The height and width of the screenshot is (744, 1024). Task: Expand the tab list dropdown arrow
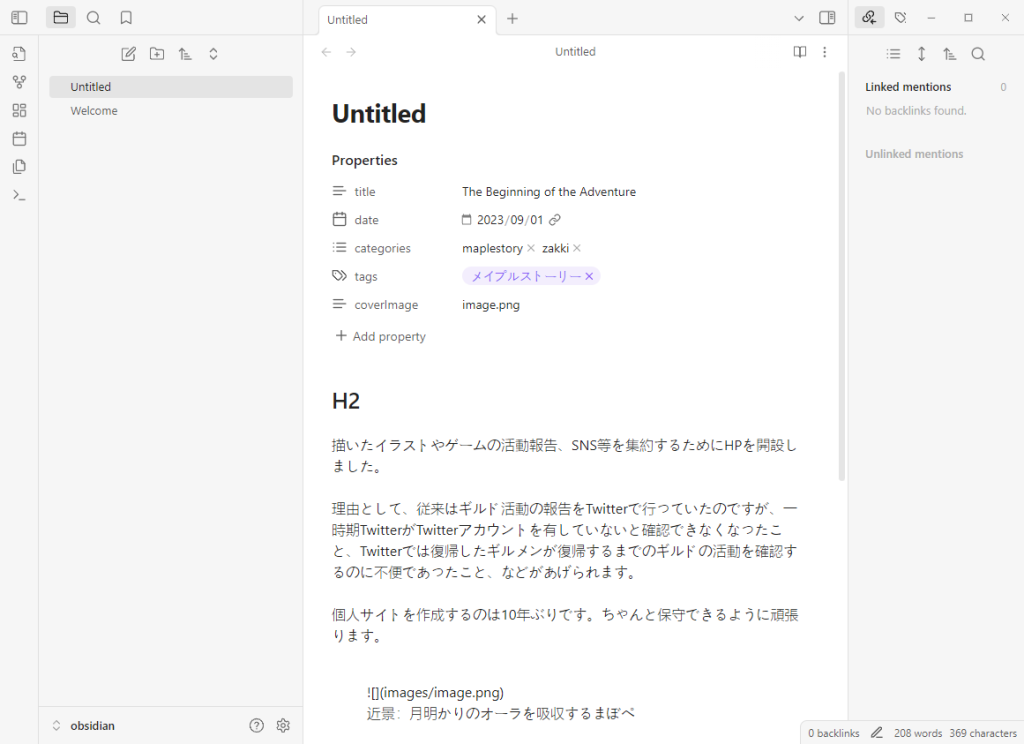[x=798, y=18]
